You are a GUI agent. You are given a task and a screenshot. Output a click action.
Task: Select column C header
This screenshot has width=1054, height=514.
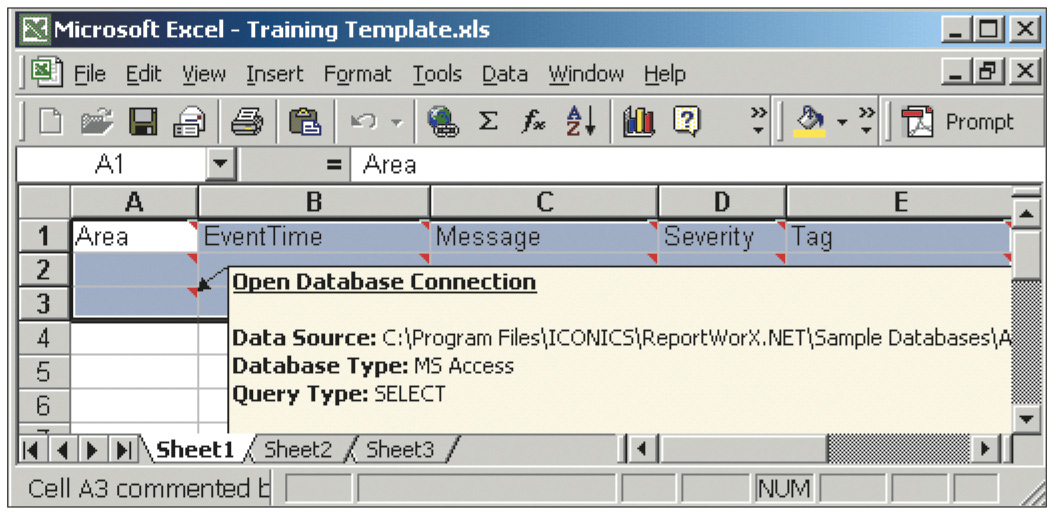point(544,202)
